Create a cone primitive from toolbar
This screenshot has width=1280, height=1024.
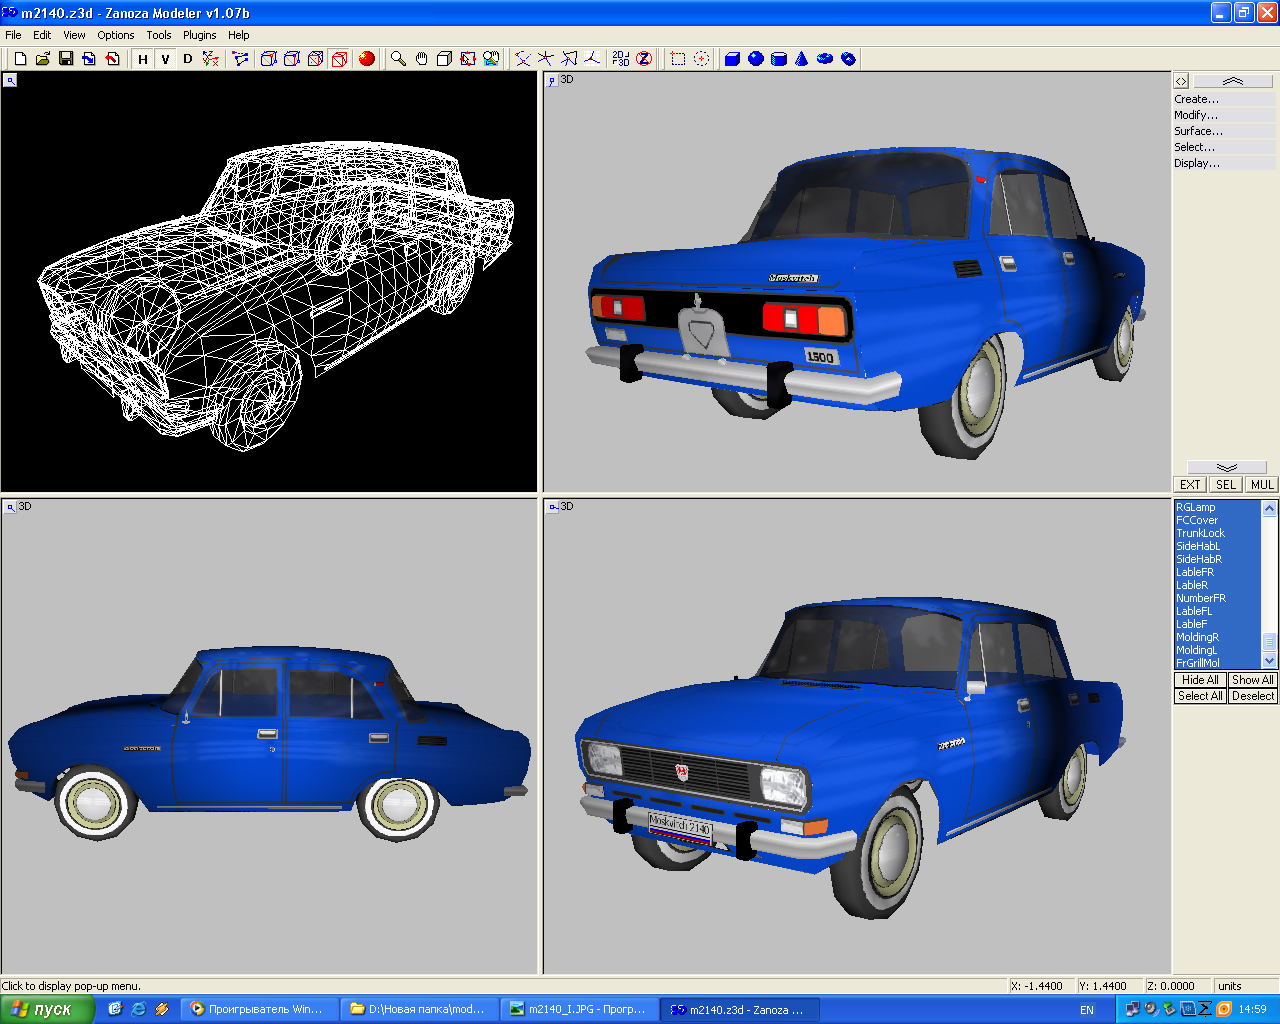tap(801, 59)
